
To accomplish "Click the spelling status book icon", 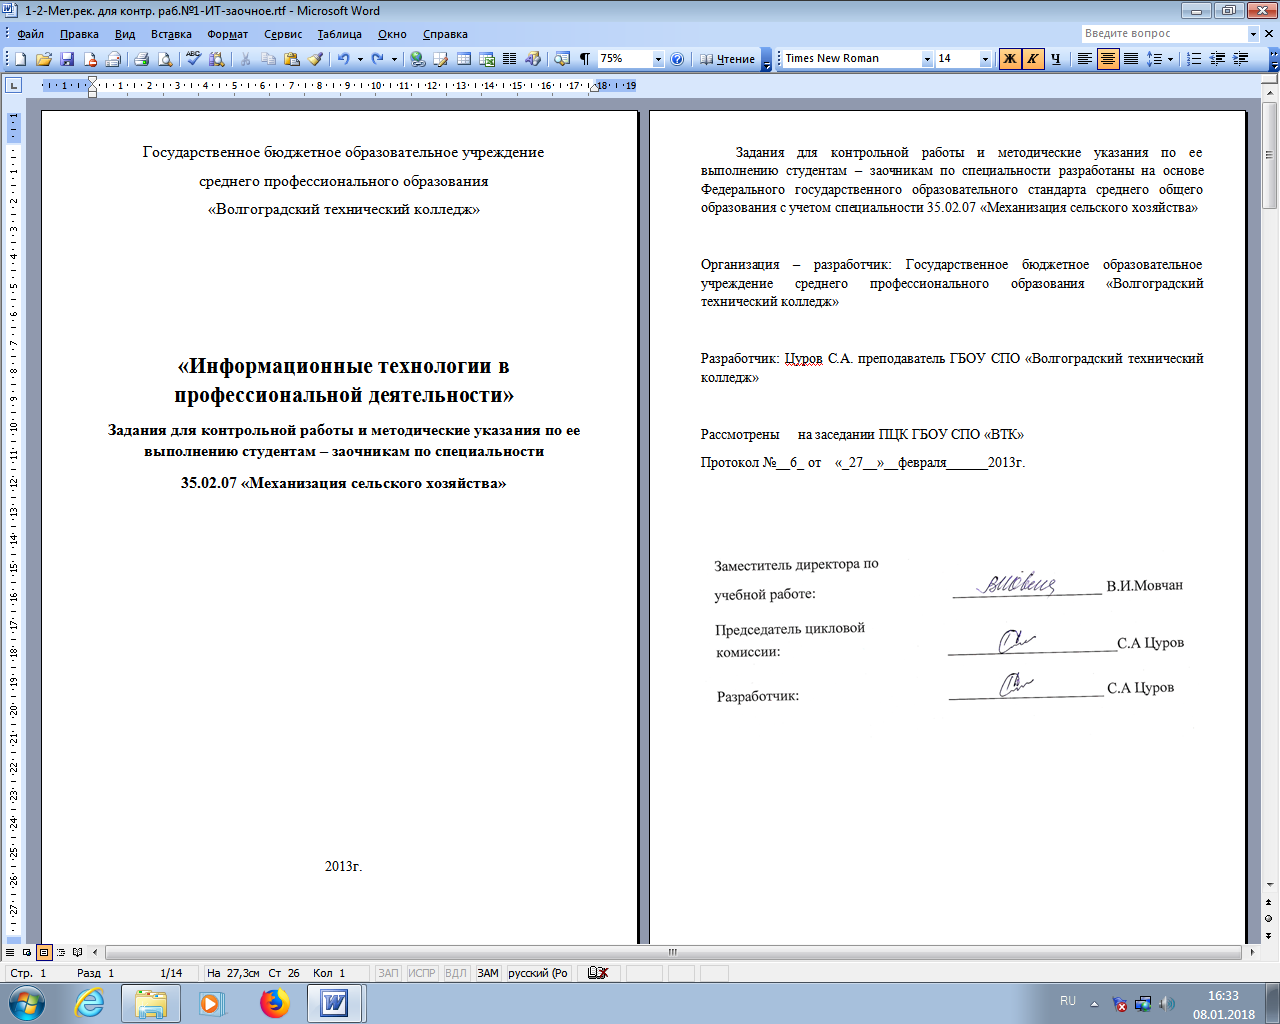I will [598, 972].
